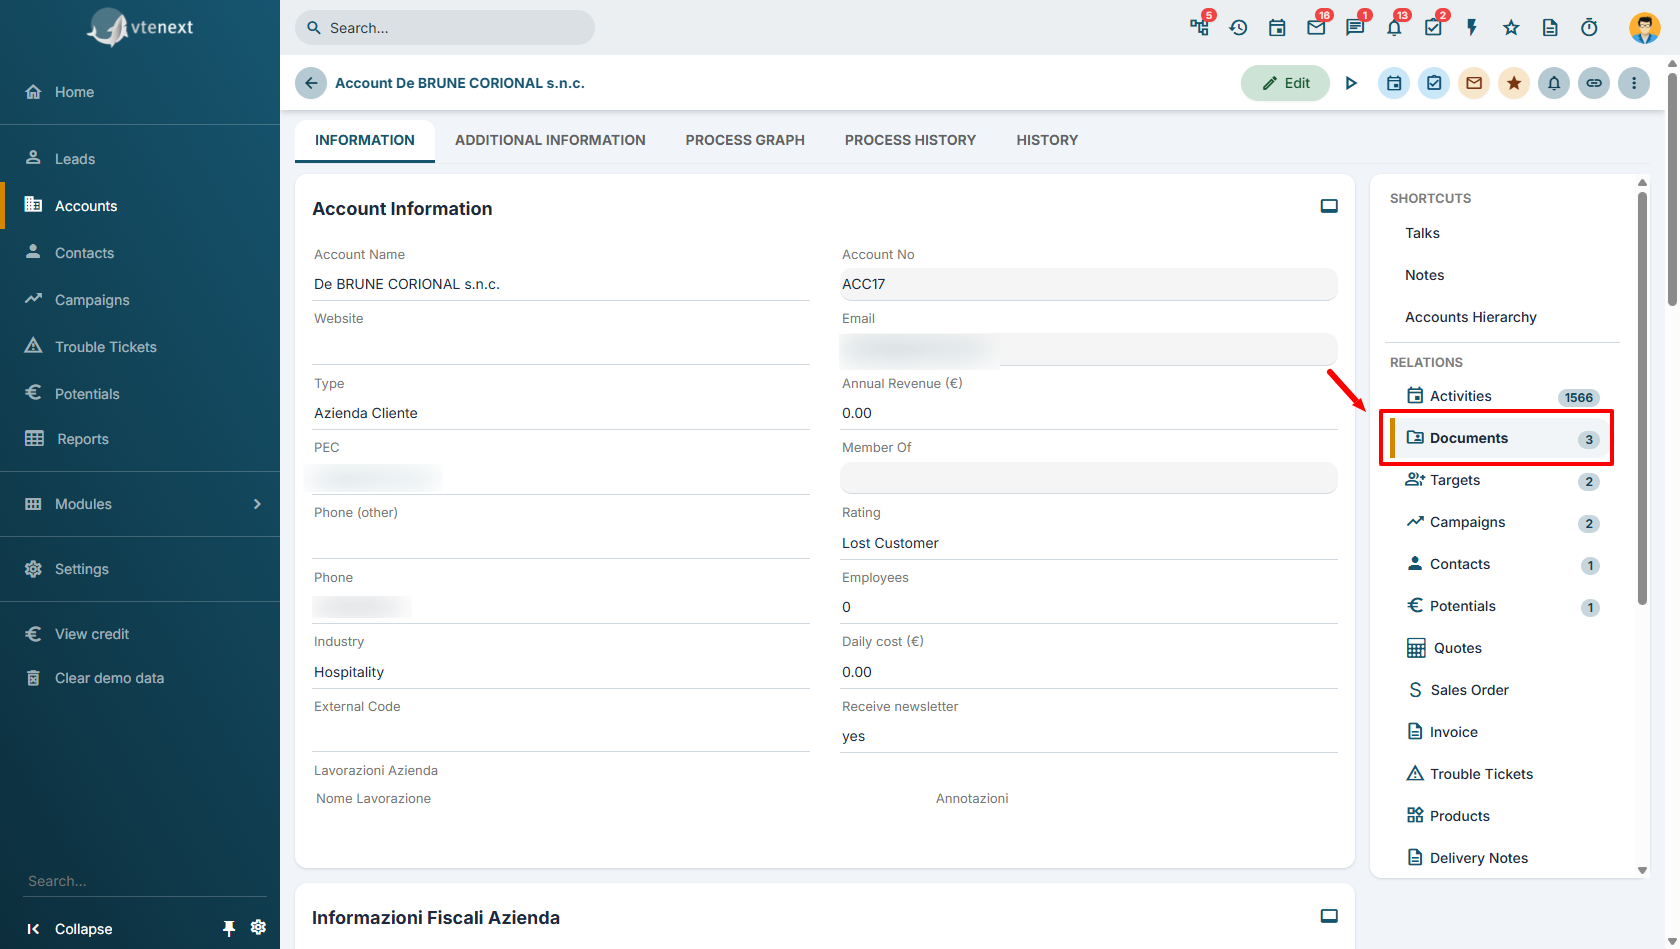This screenshot has width=1680, height=949.
Task: Click the top Search field
Action: [445, 28]
